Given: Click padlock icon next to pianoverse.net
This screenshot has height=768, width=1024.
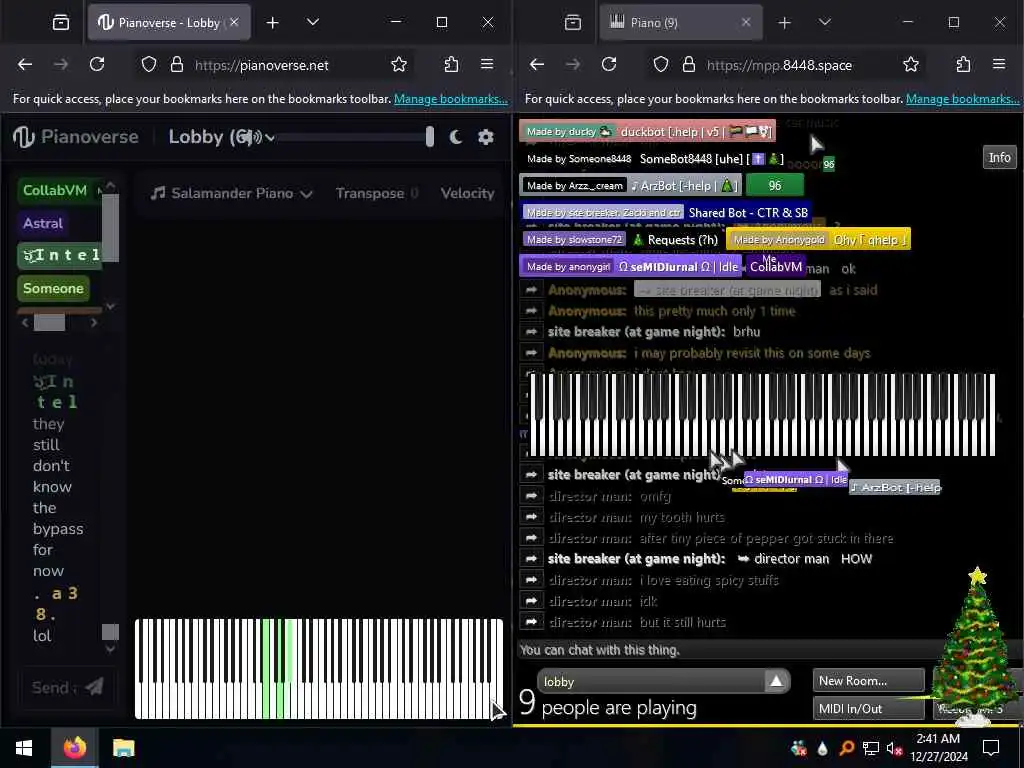Looking at the screenshot, I should point(176,64).
